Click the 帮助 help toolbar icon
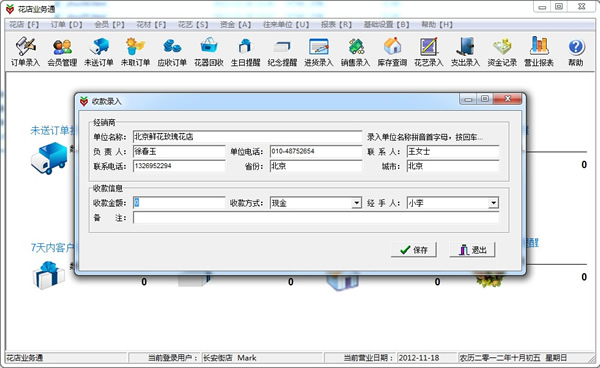The height and width of the screenshot is (368, 600). tap(576, 52)
